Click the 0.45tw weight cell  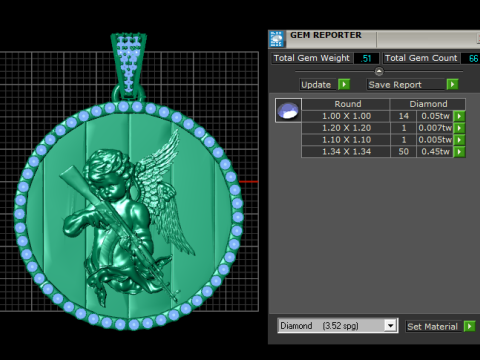point(435,152)
